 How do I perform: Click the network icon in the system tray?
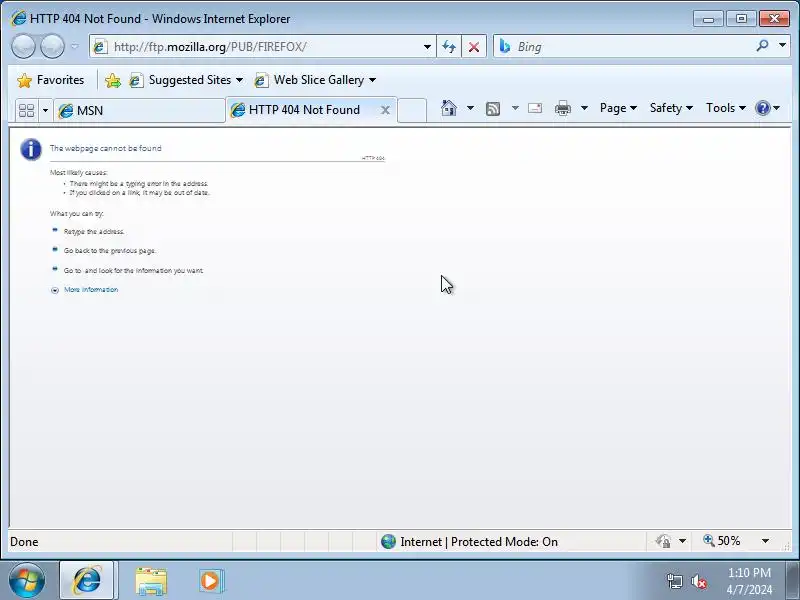(x=675, y=581)
